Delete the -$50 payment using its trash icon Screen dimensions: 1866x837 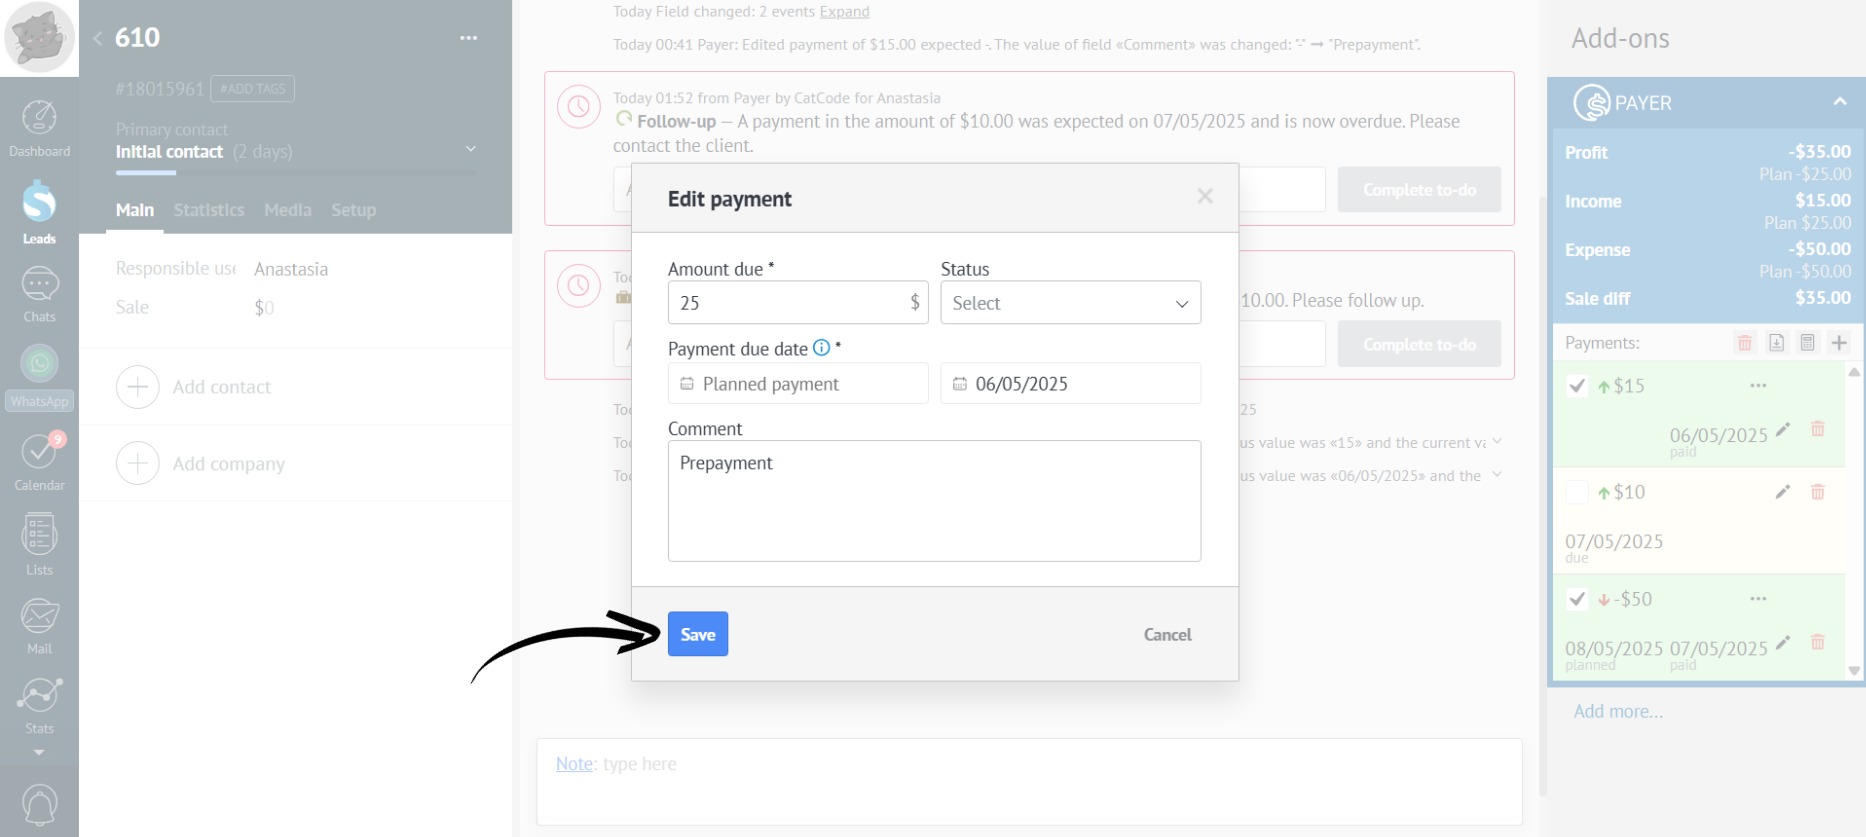point(1818,642)
